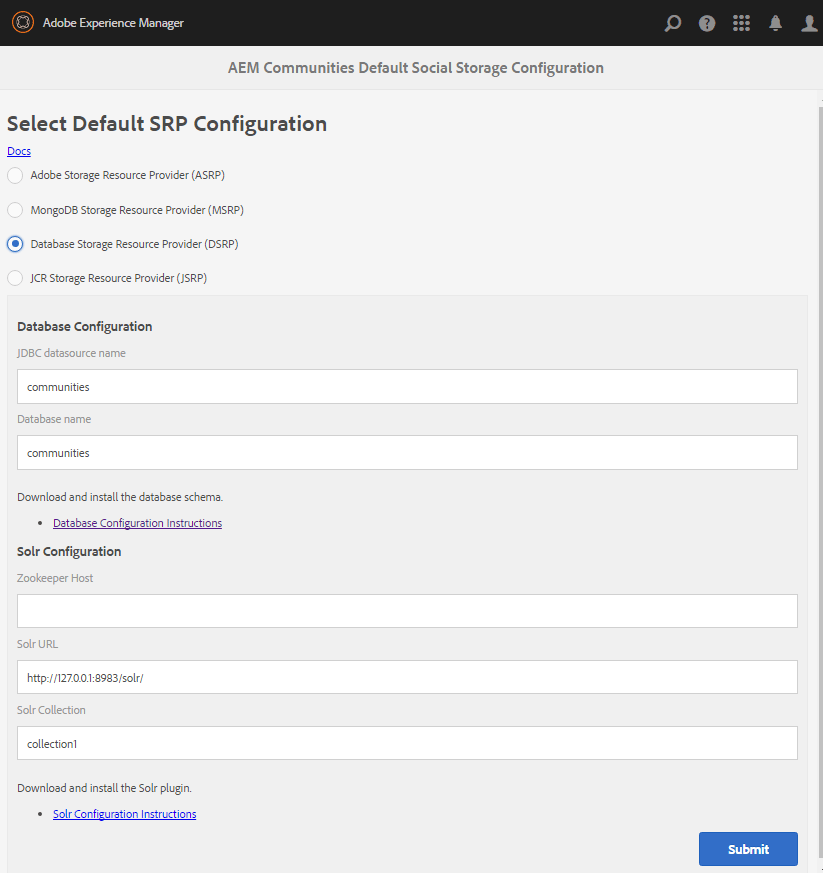Pick JCR Storage Resource Provider (JSRP)
The height and width of the screenshot is (873, 823).
coord(15,278)
